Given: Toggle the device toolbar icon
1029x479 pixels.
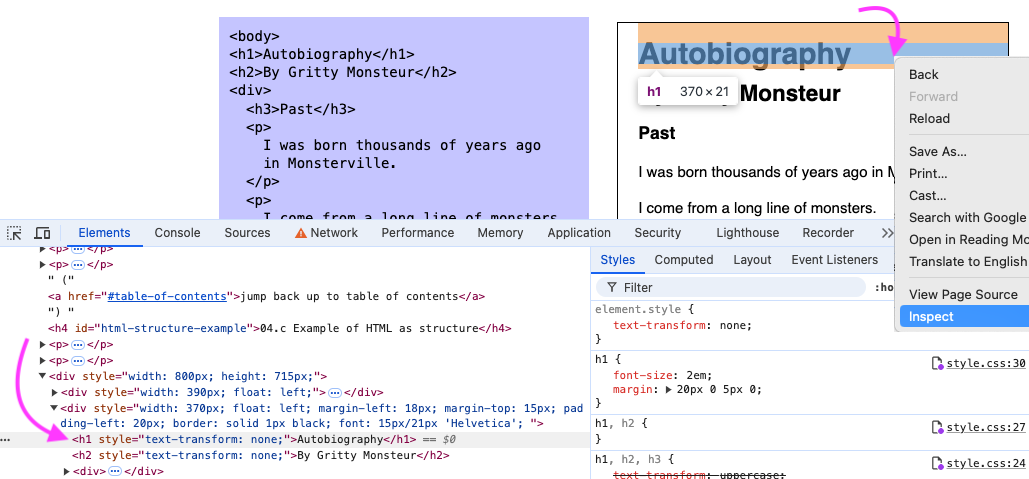Looking at the screenshot, I should 42,233.
